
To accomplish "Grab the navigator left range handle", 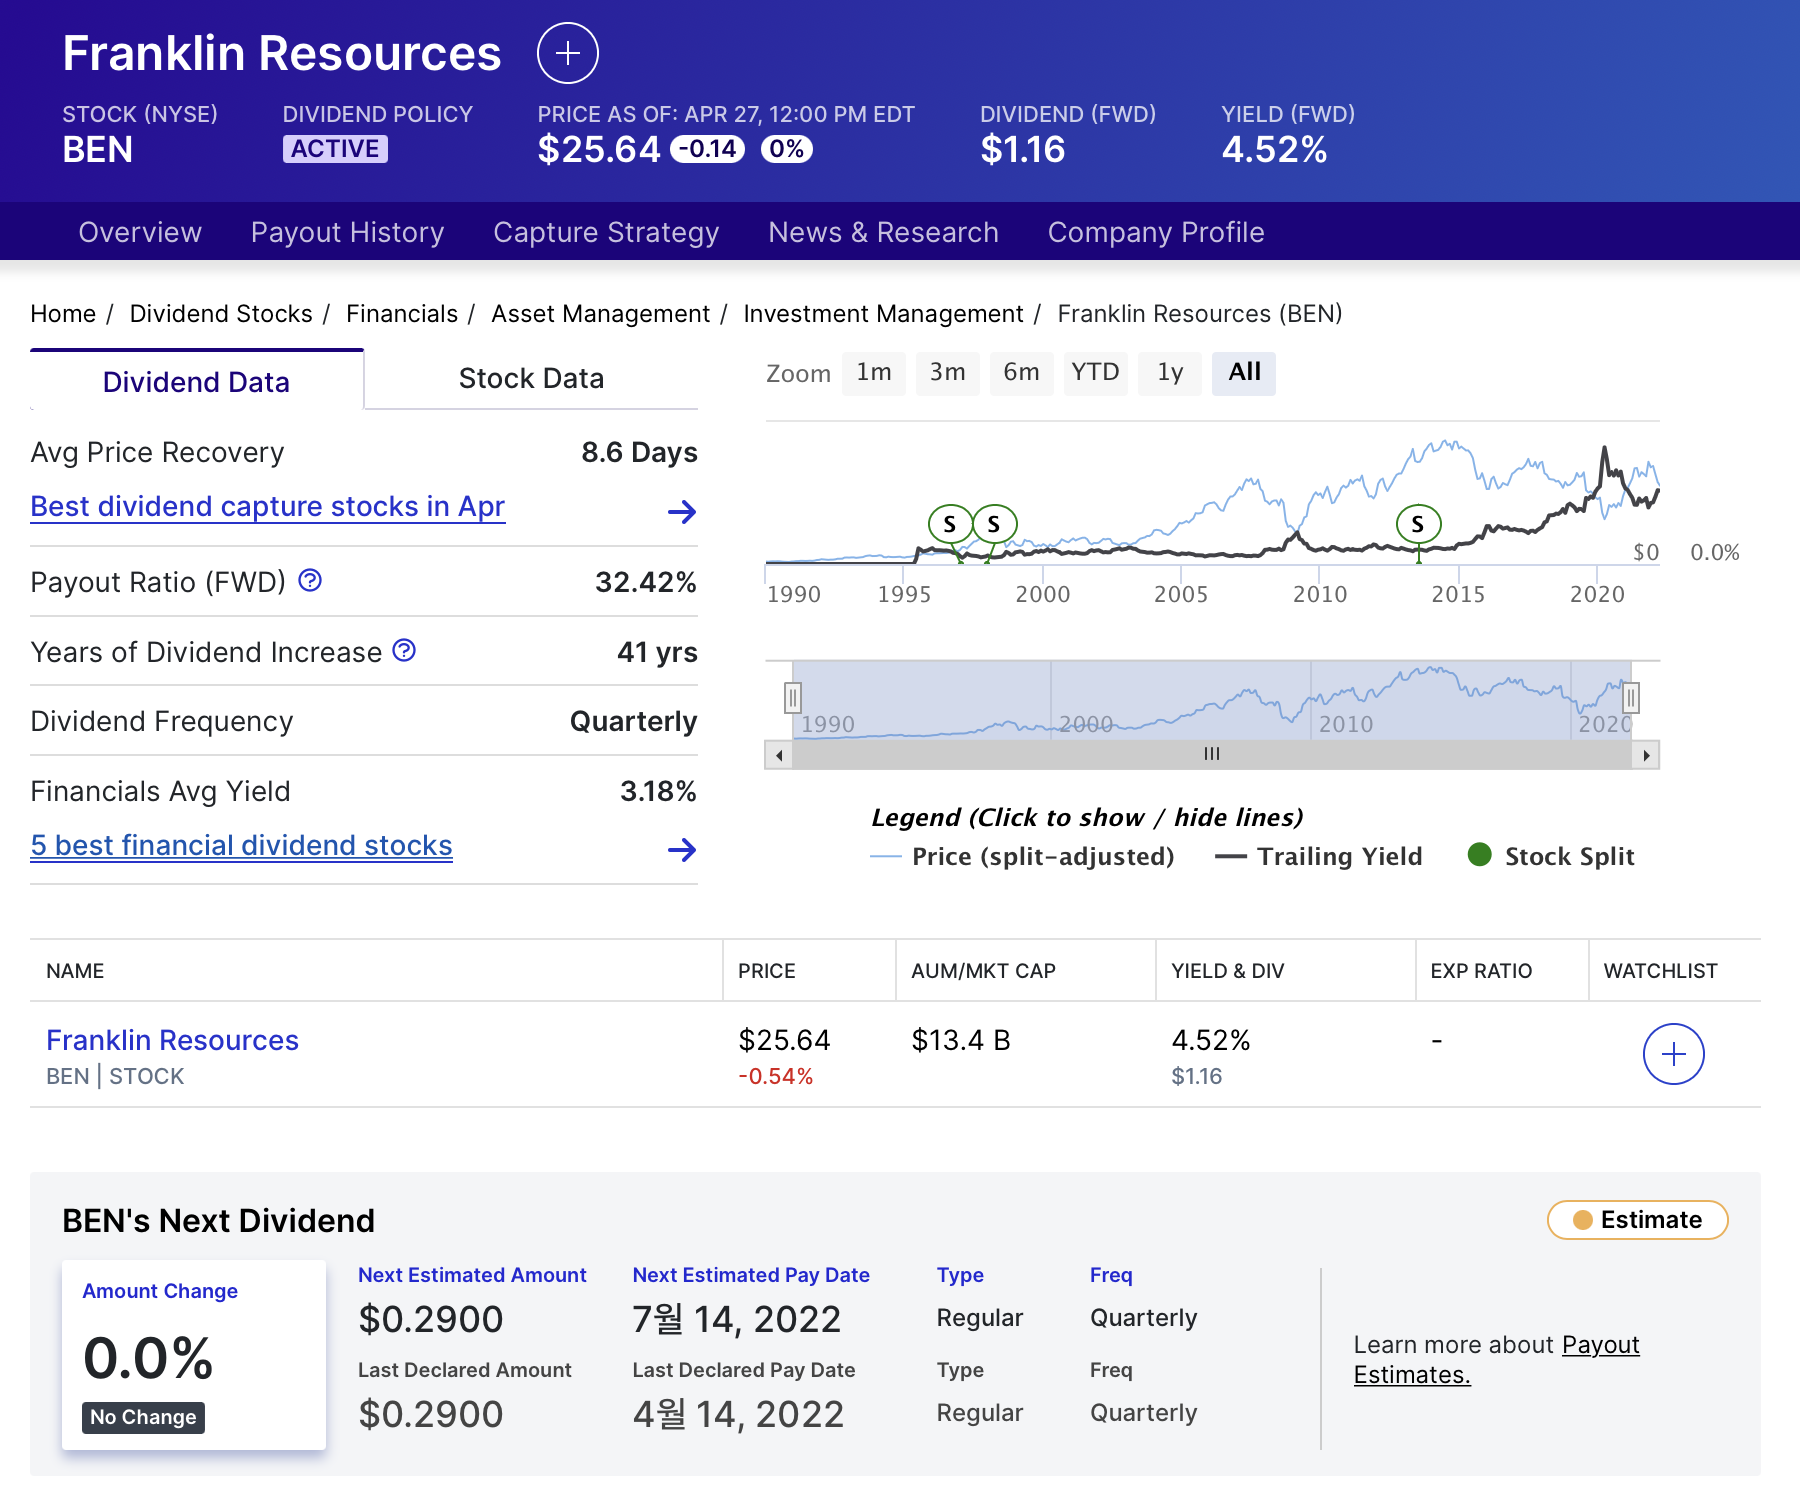I will [793, 697].
